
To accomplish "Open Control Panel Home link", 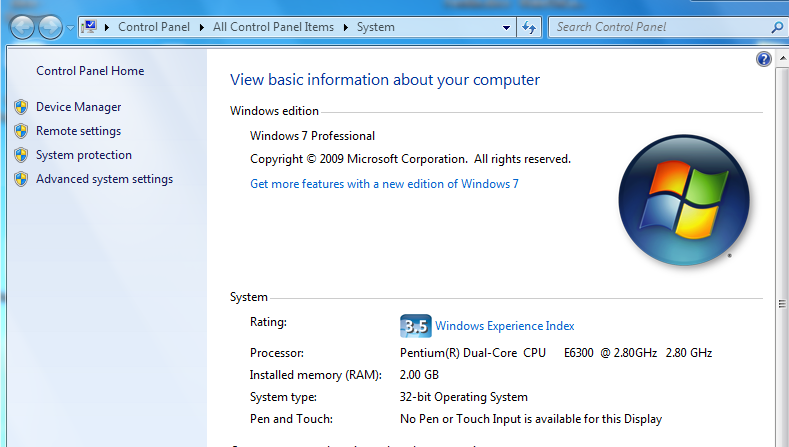I will [x=90, y=71].
